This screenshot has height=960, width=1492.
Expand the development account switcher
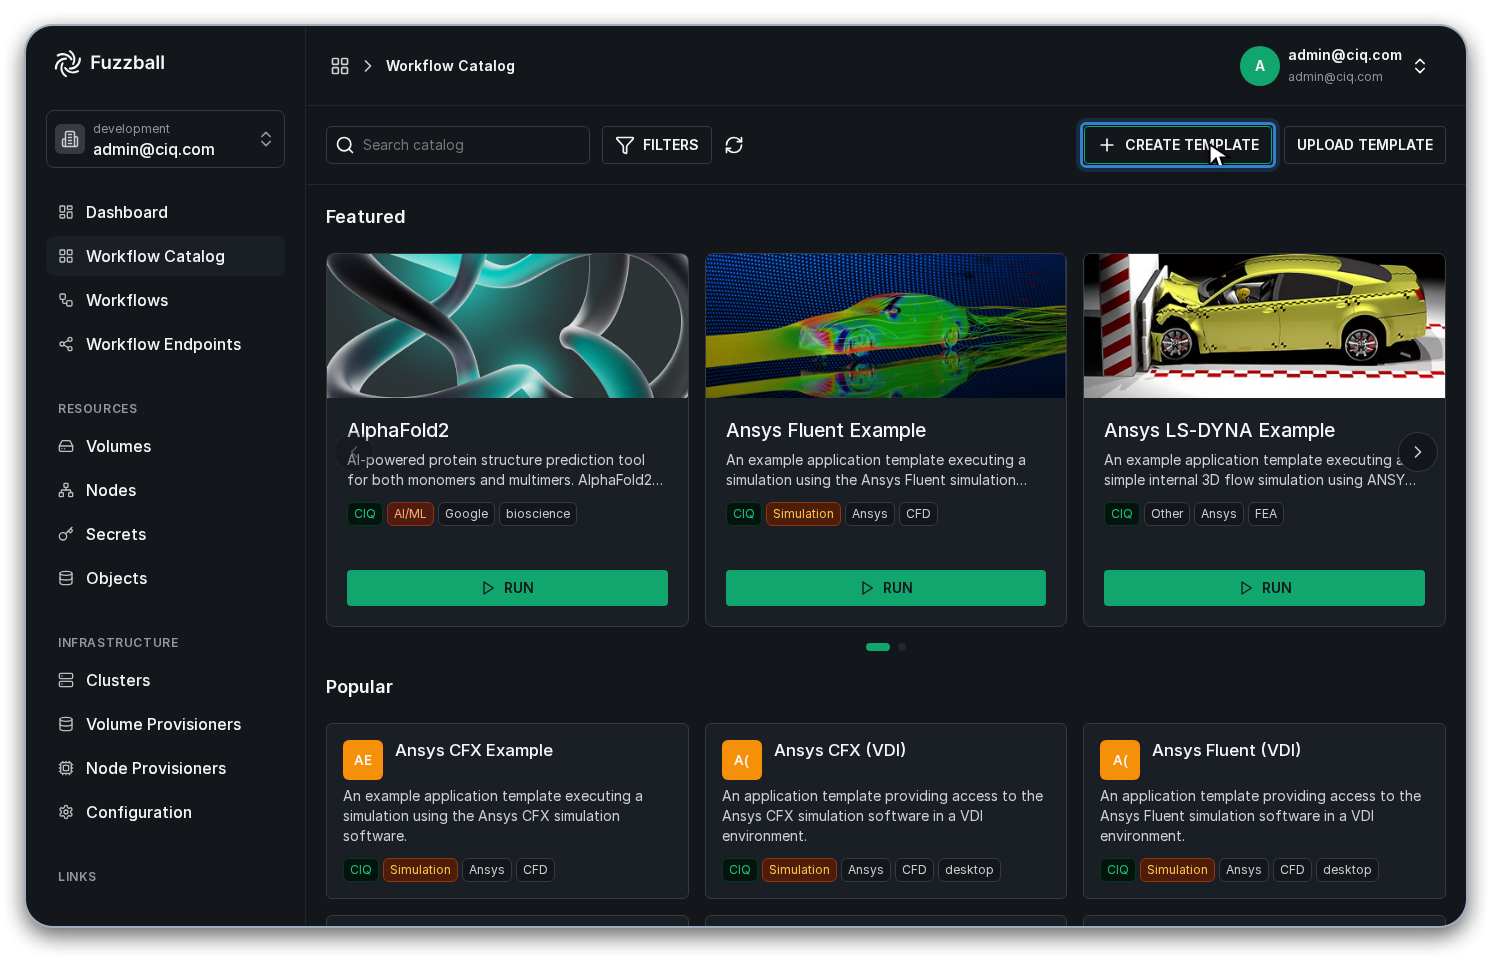click(x=165, y=139)
